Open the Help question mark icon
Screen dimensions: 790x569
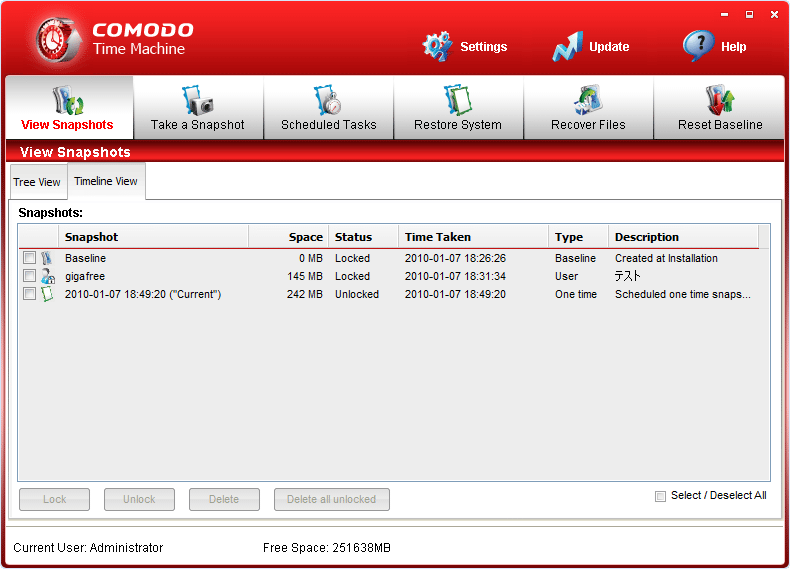pos(698,46)
